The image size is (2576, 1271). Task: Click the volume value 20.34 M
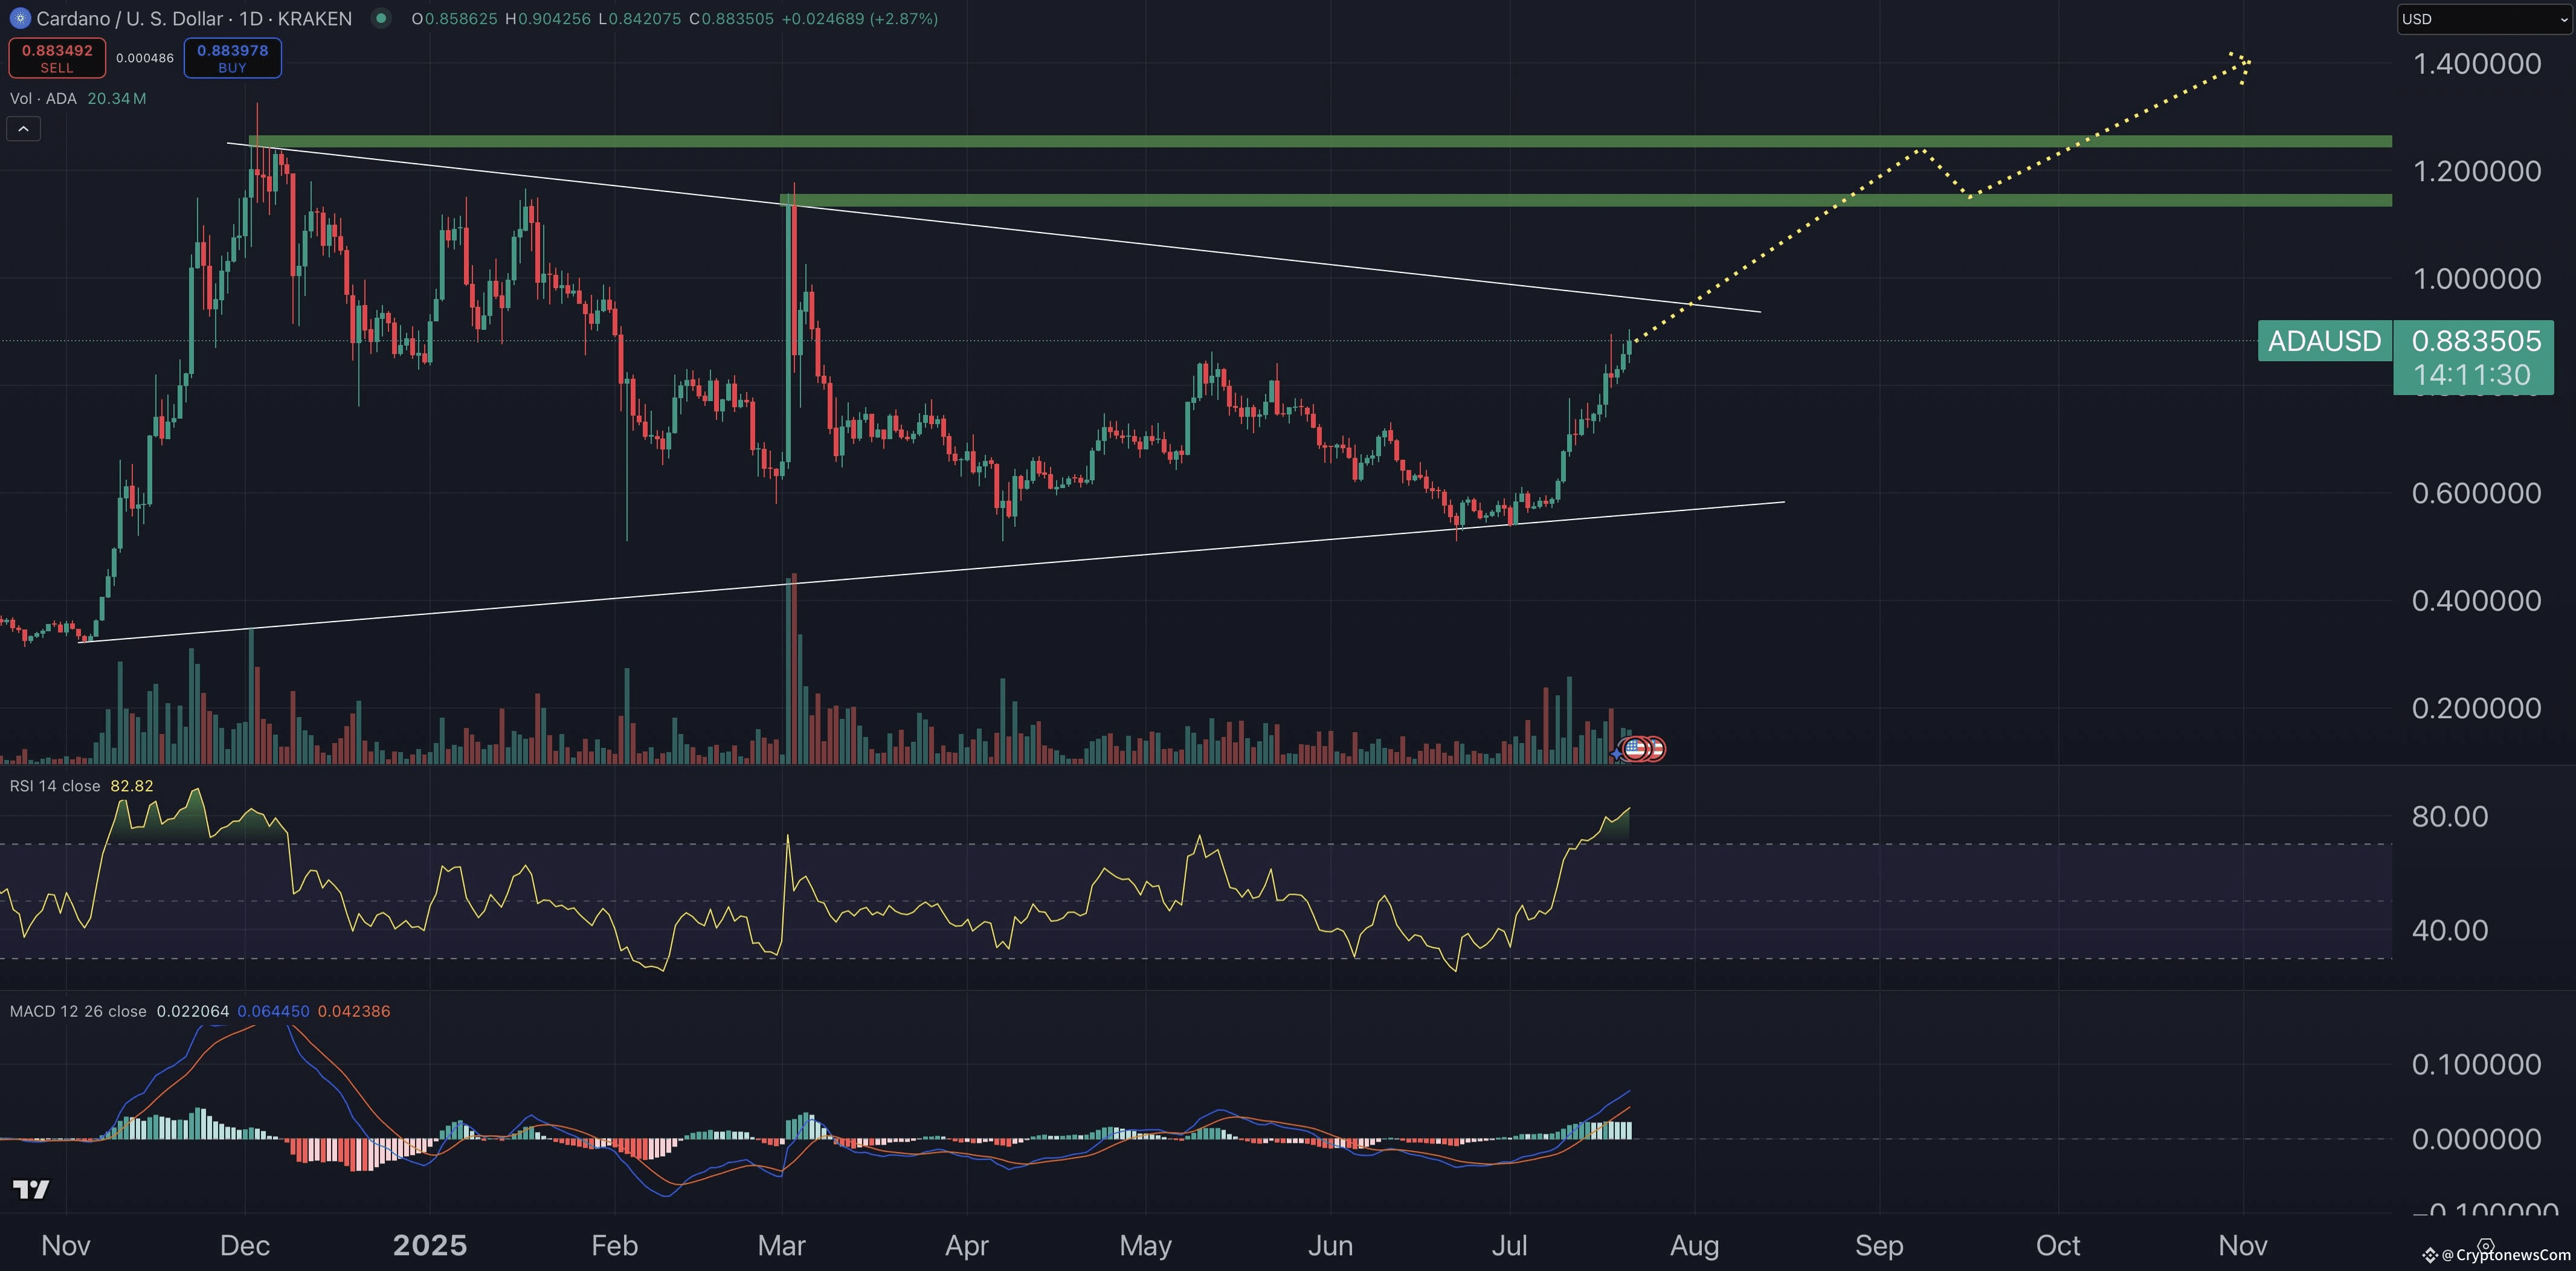click(117, 98)
